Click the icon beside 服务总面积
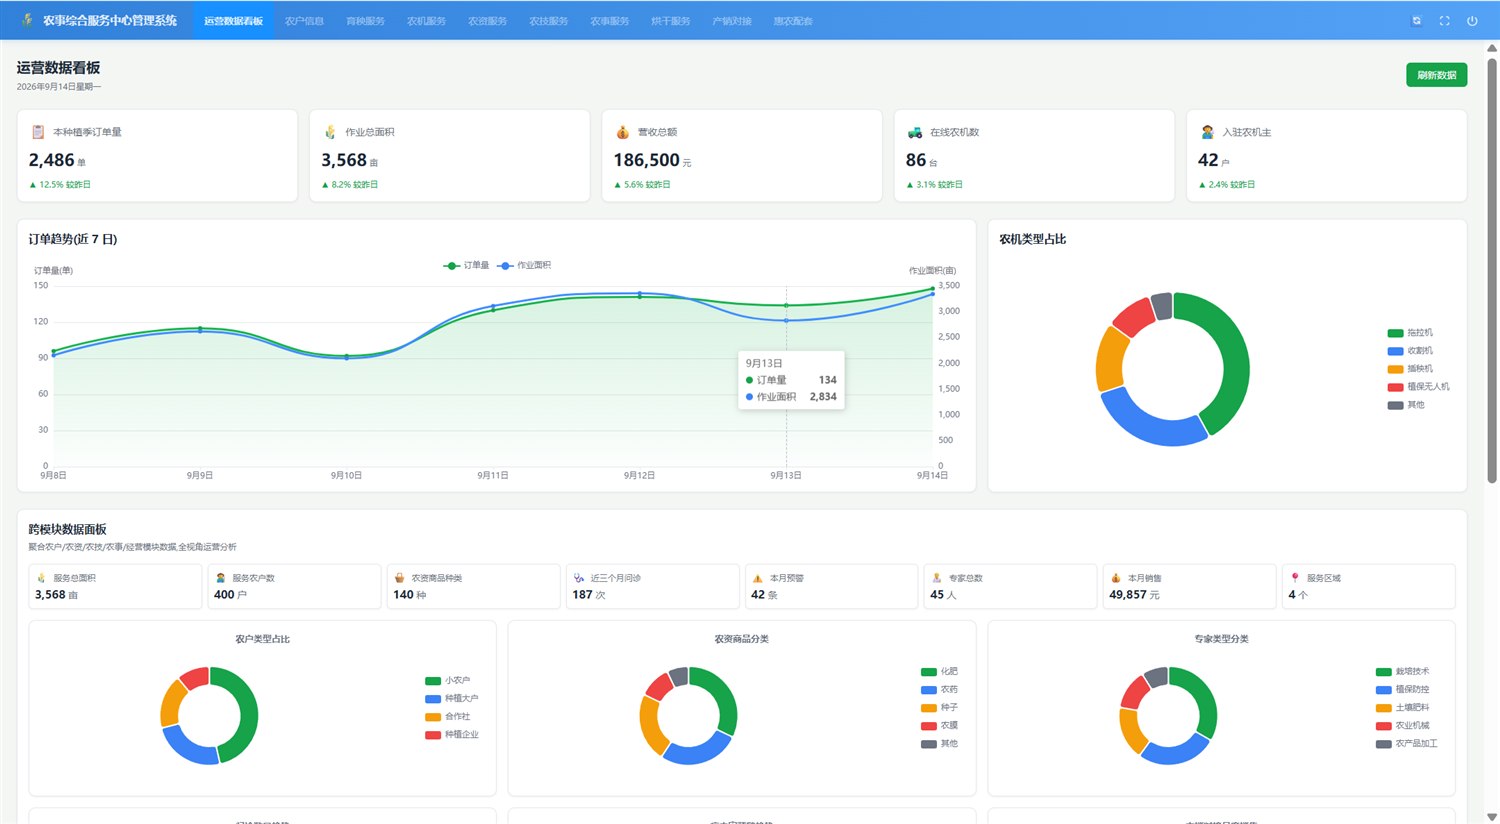Image resolution: width=1500 pixels, height=824 pixels. coord(41,578)
